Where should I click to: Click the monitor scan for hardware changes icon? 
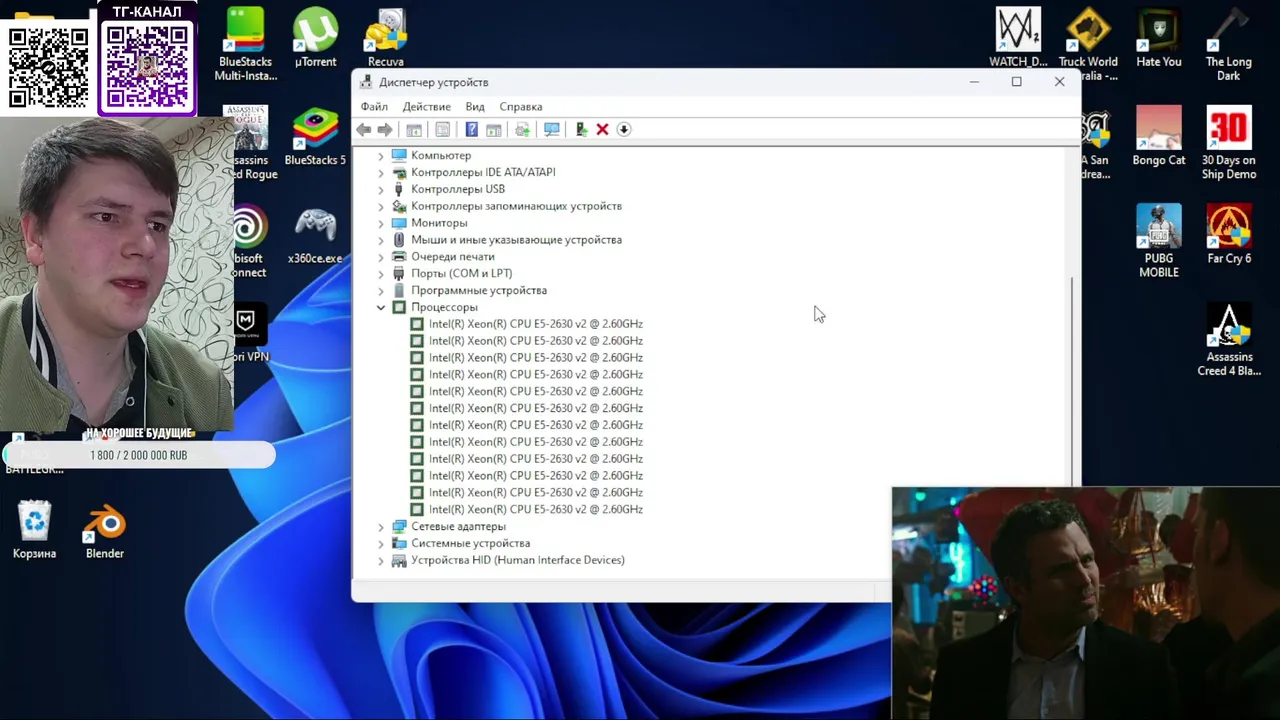click(551, 129)
